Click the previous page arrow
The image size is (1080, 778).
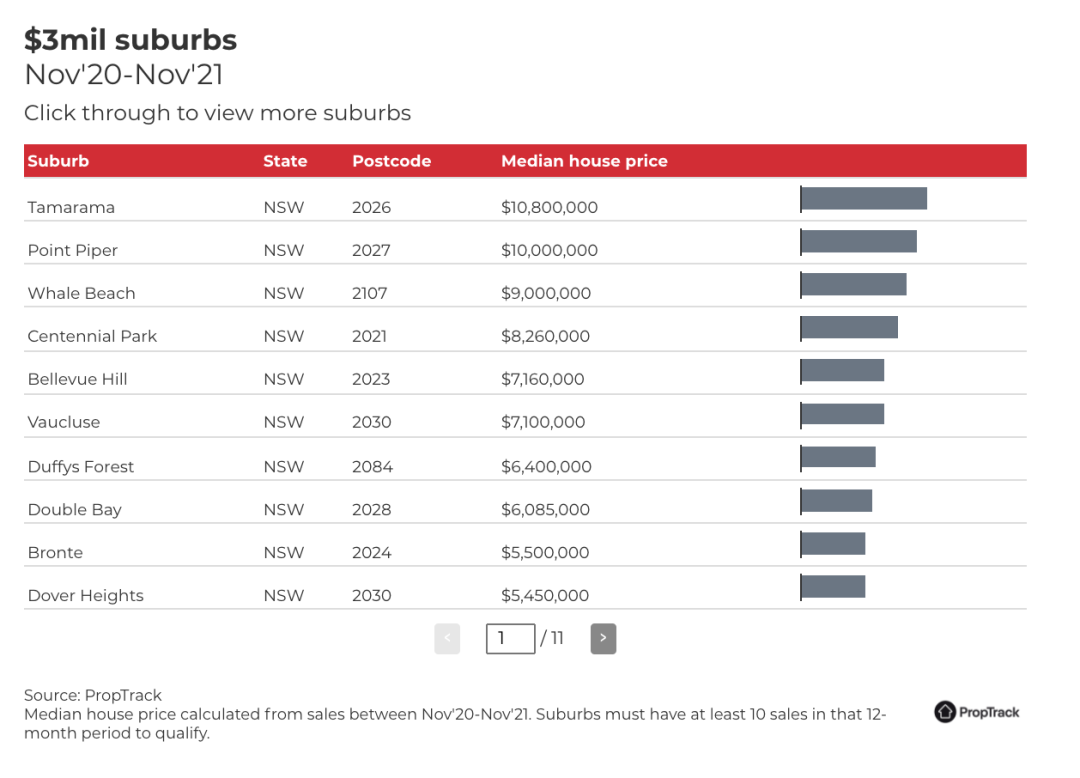(447, 638)
